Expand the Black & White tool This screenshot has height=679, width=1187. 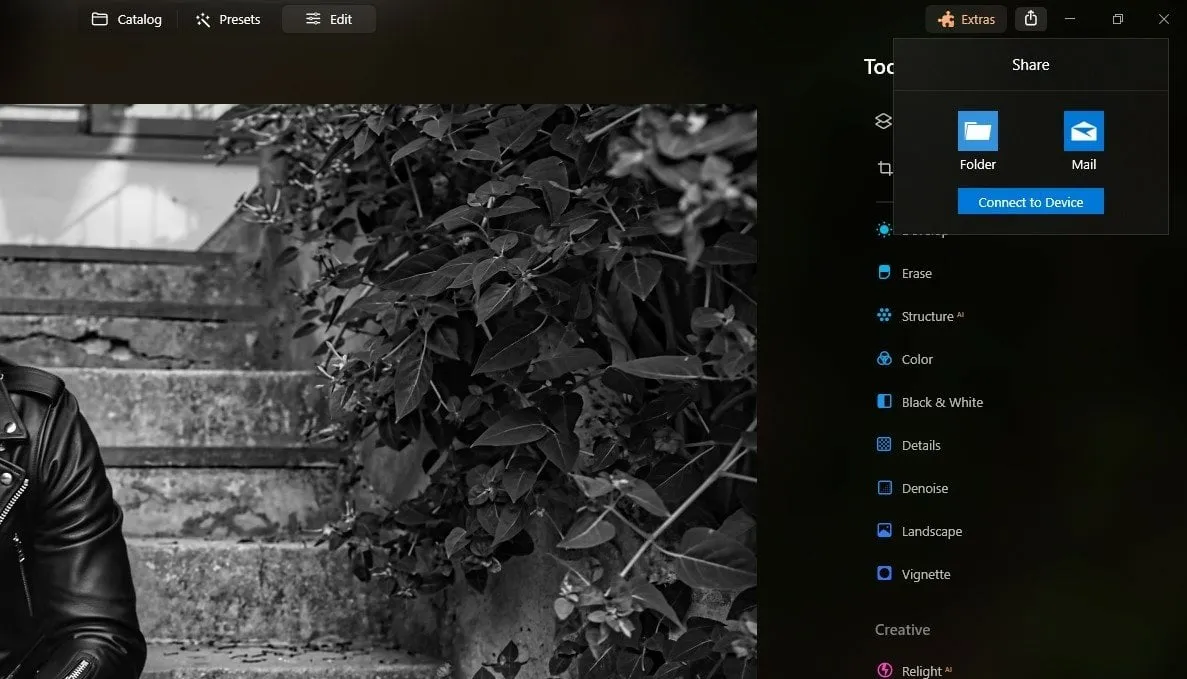coord(941,402)
